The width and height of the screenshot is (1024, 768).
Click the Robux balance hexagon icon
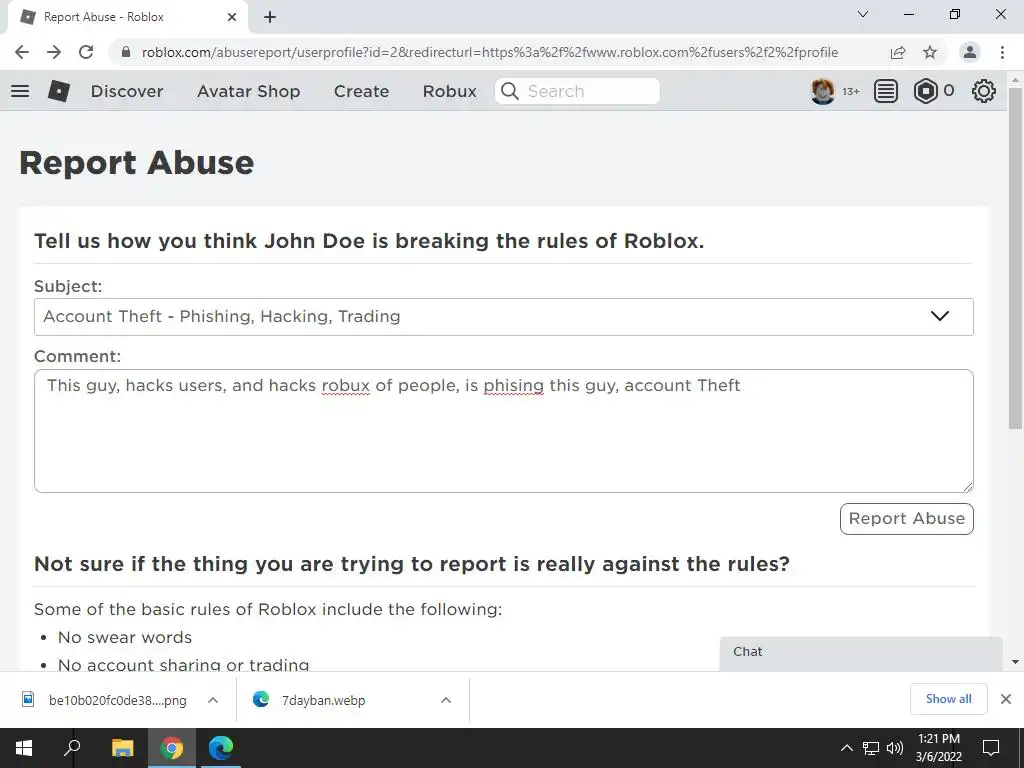point(925,91)
